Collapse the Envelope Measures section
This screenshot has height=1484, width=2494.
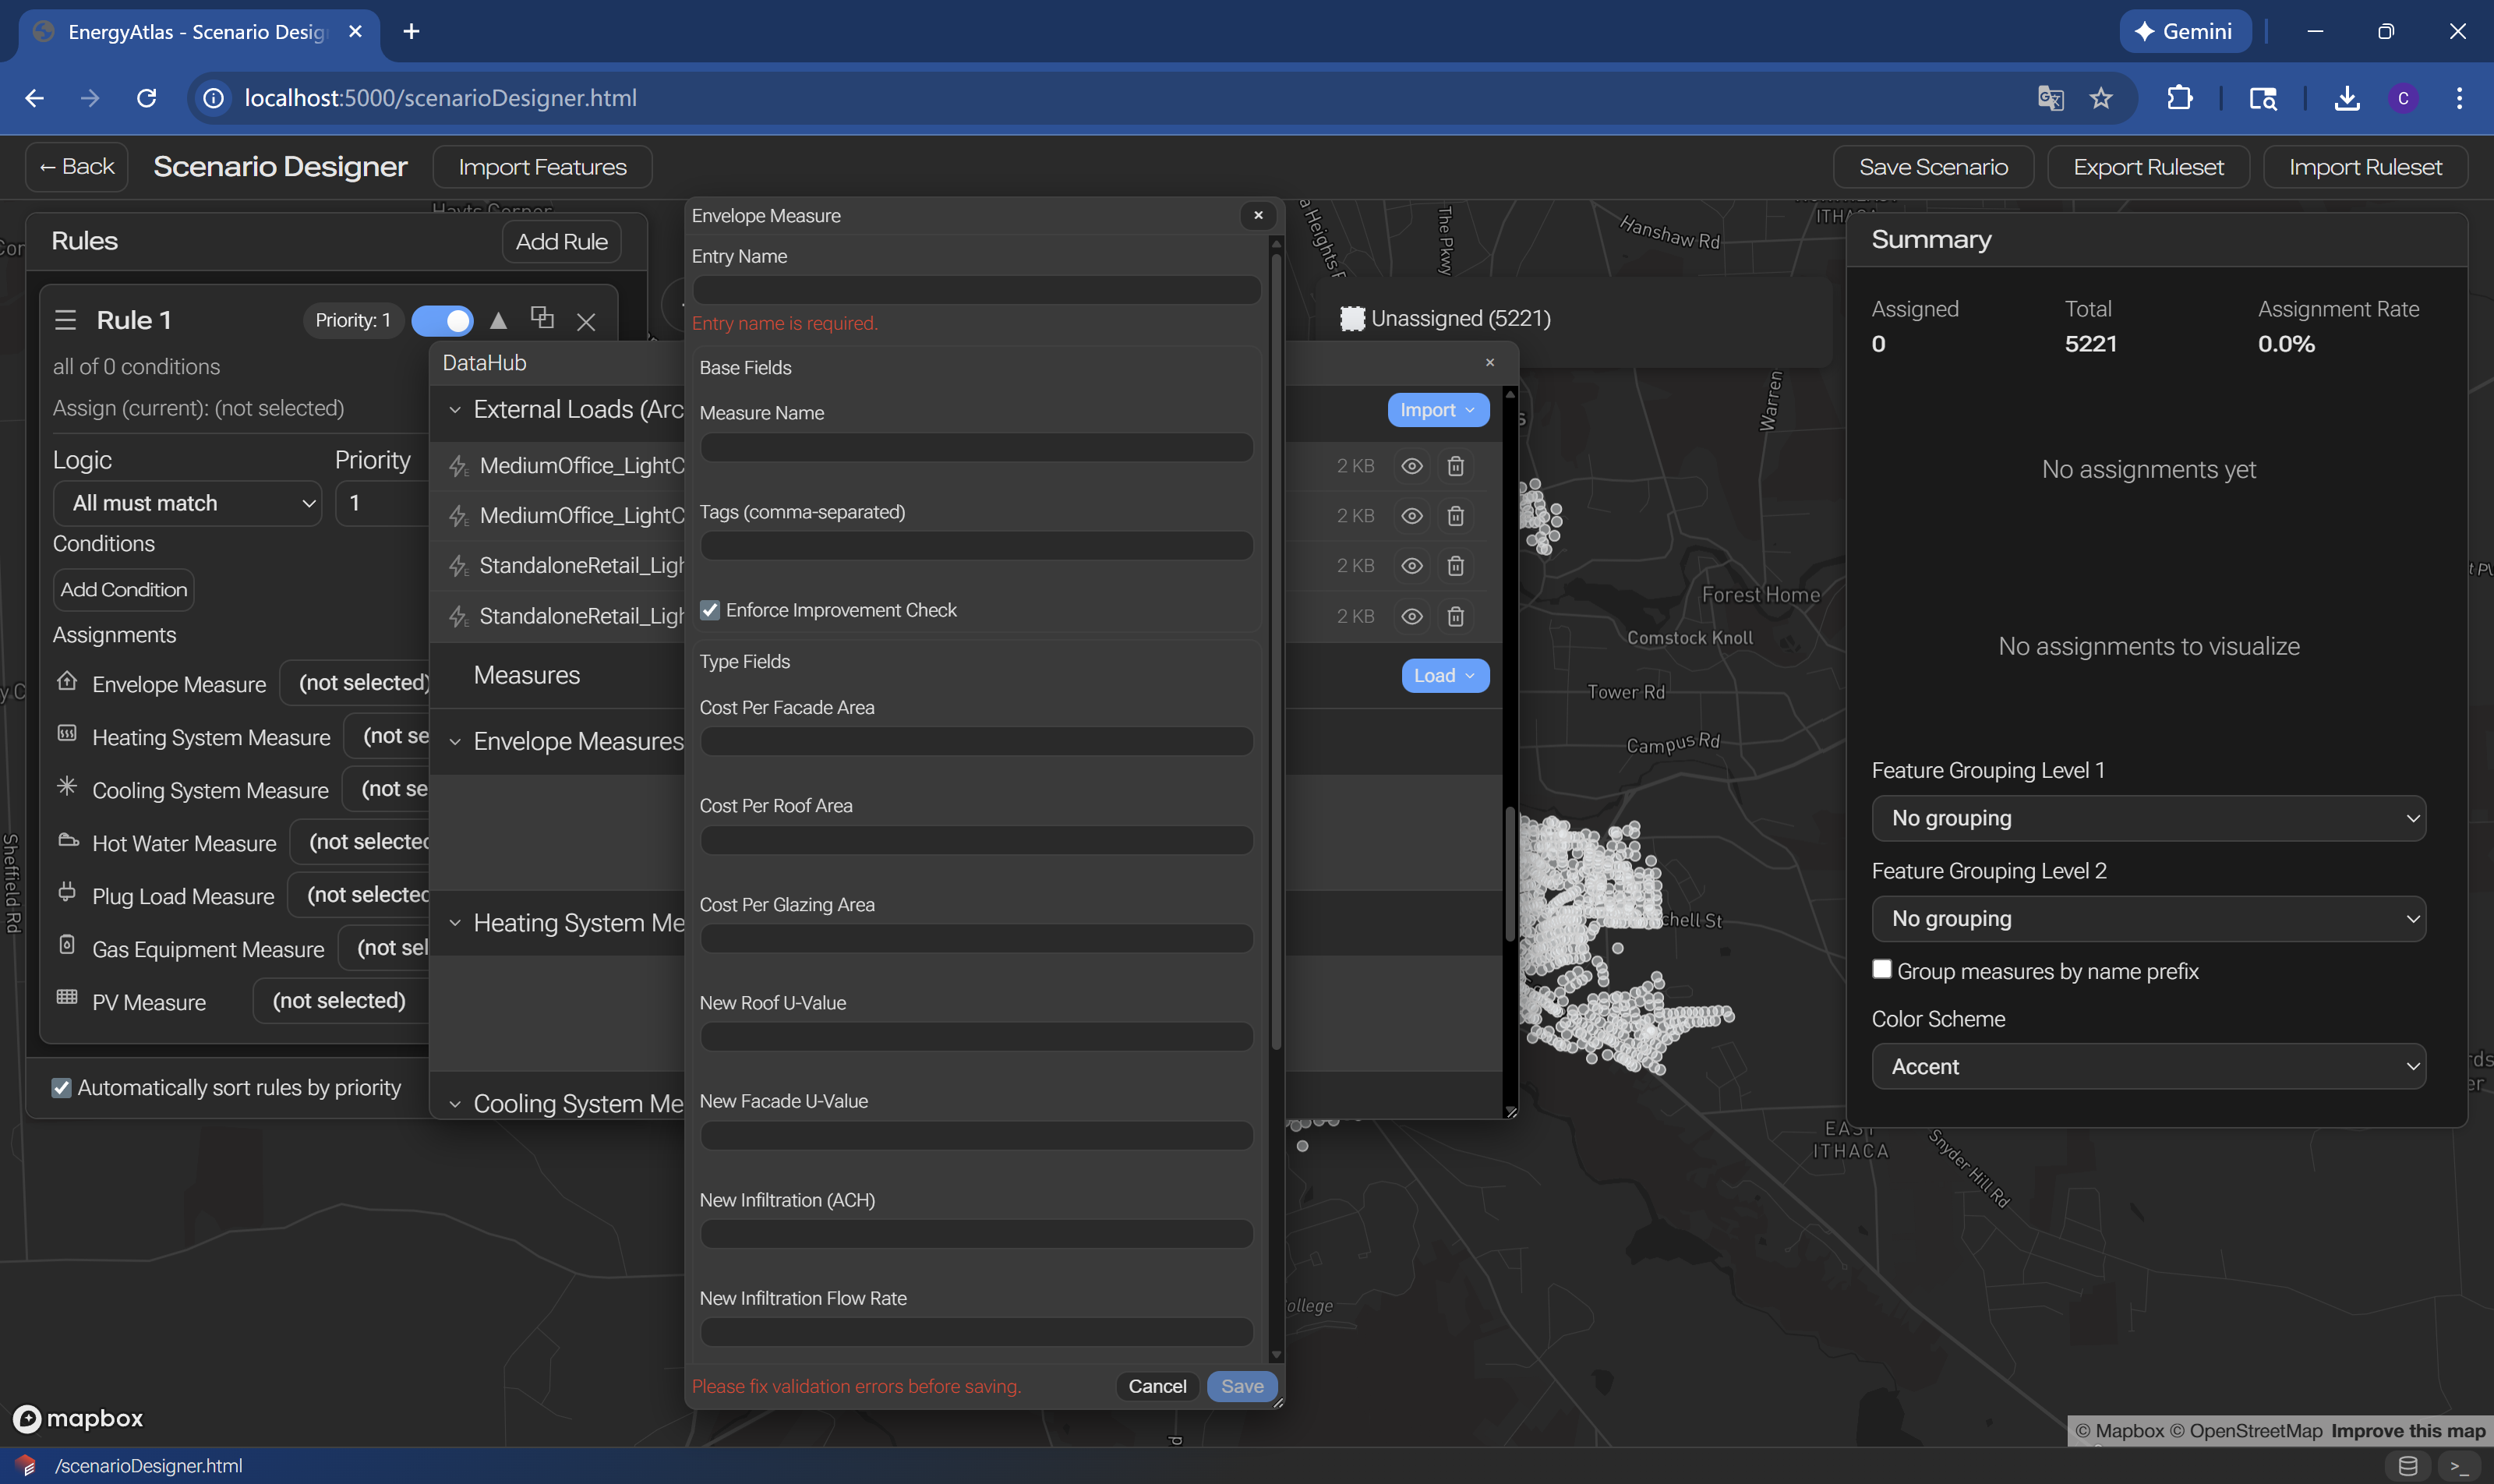click(455, 742)
